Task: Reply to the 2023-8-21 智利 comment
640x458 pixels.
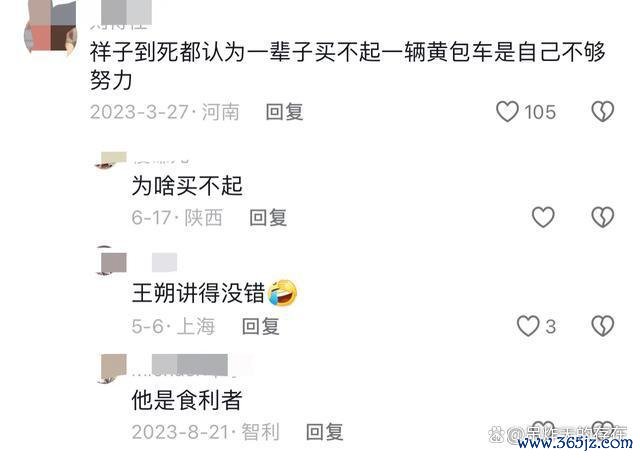Action: 325,432
